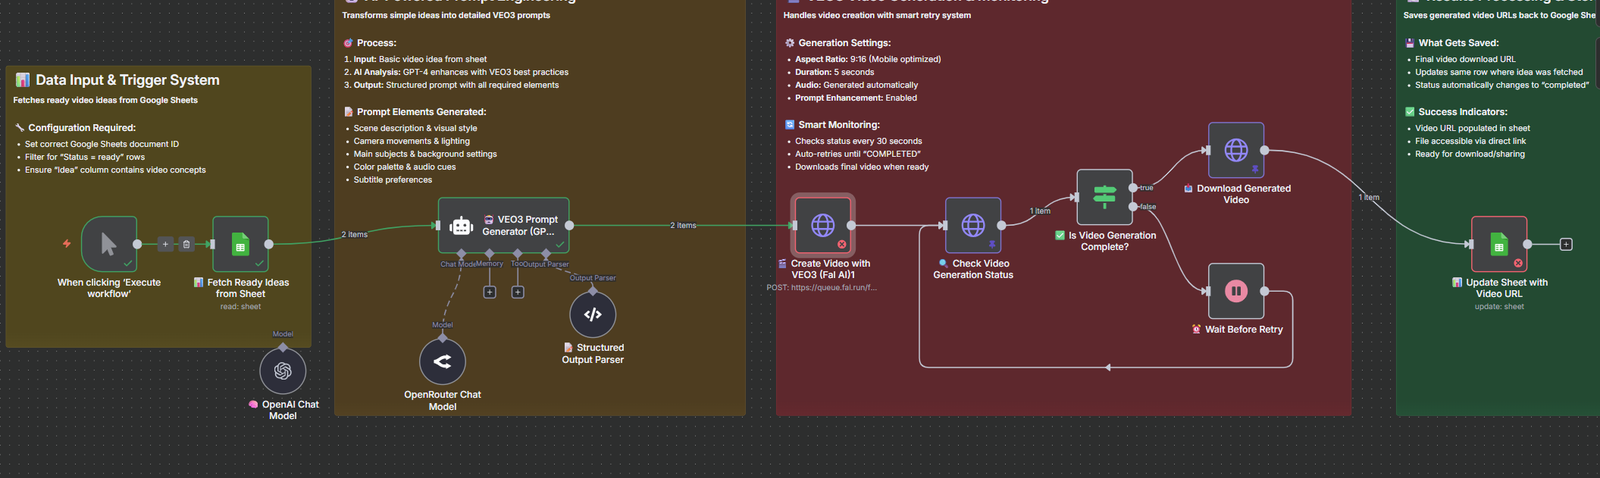Click the 'update: sheet' subtitle
The width and height of the screenshot is (1600, 478).
pos(1499,307)
